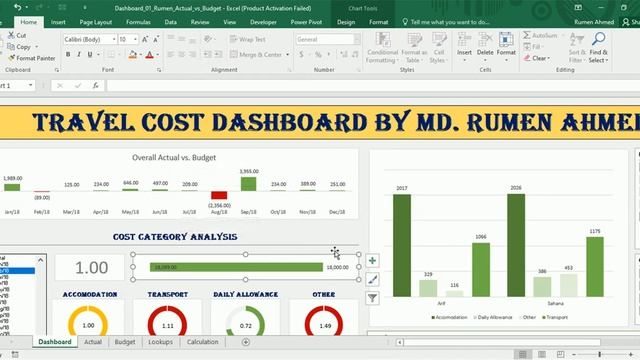Apply the fill color bucket

(x=133, y=54)
